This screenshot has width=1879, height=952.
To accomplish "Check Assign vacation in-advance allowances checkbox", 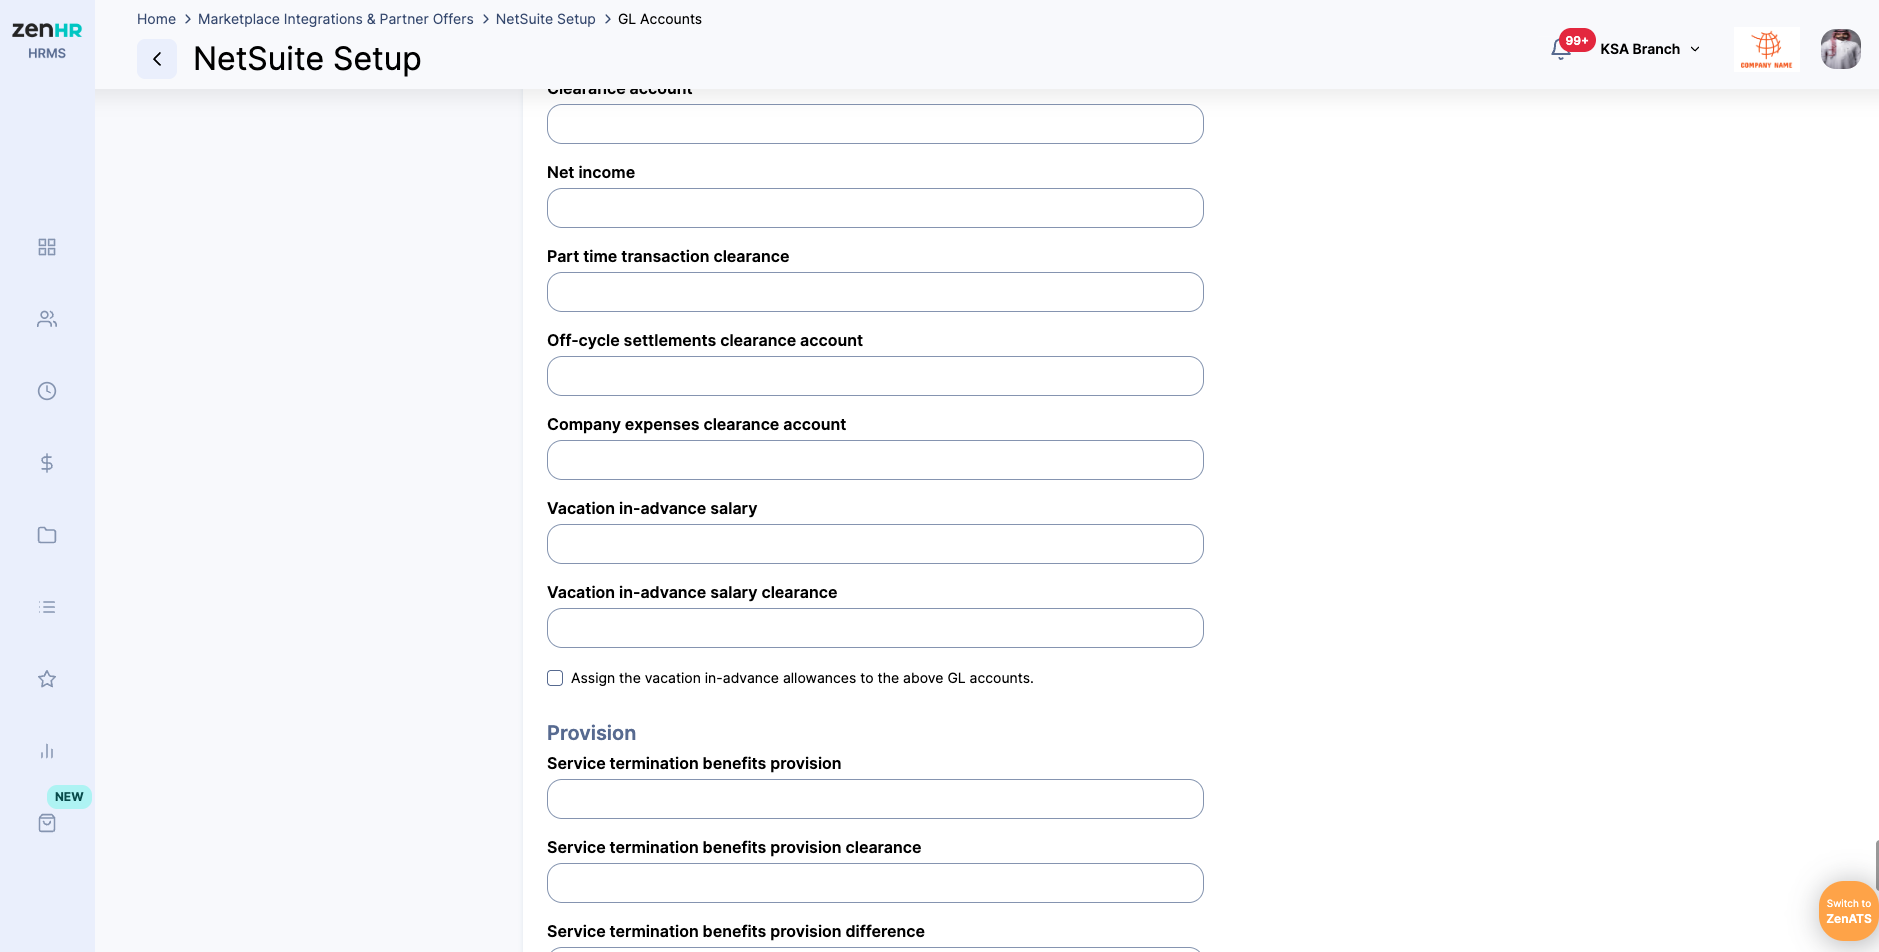I will [555, 678].
